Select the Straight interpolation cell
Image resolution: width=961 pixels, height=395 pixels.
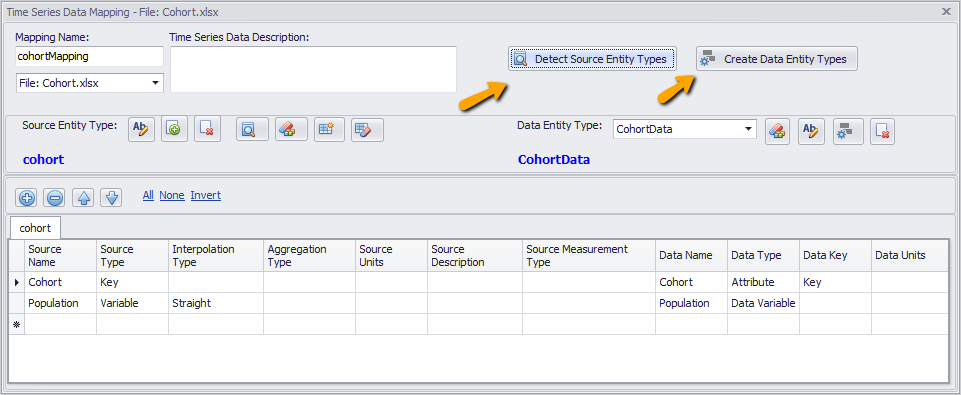(x=216, y=303)
